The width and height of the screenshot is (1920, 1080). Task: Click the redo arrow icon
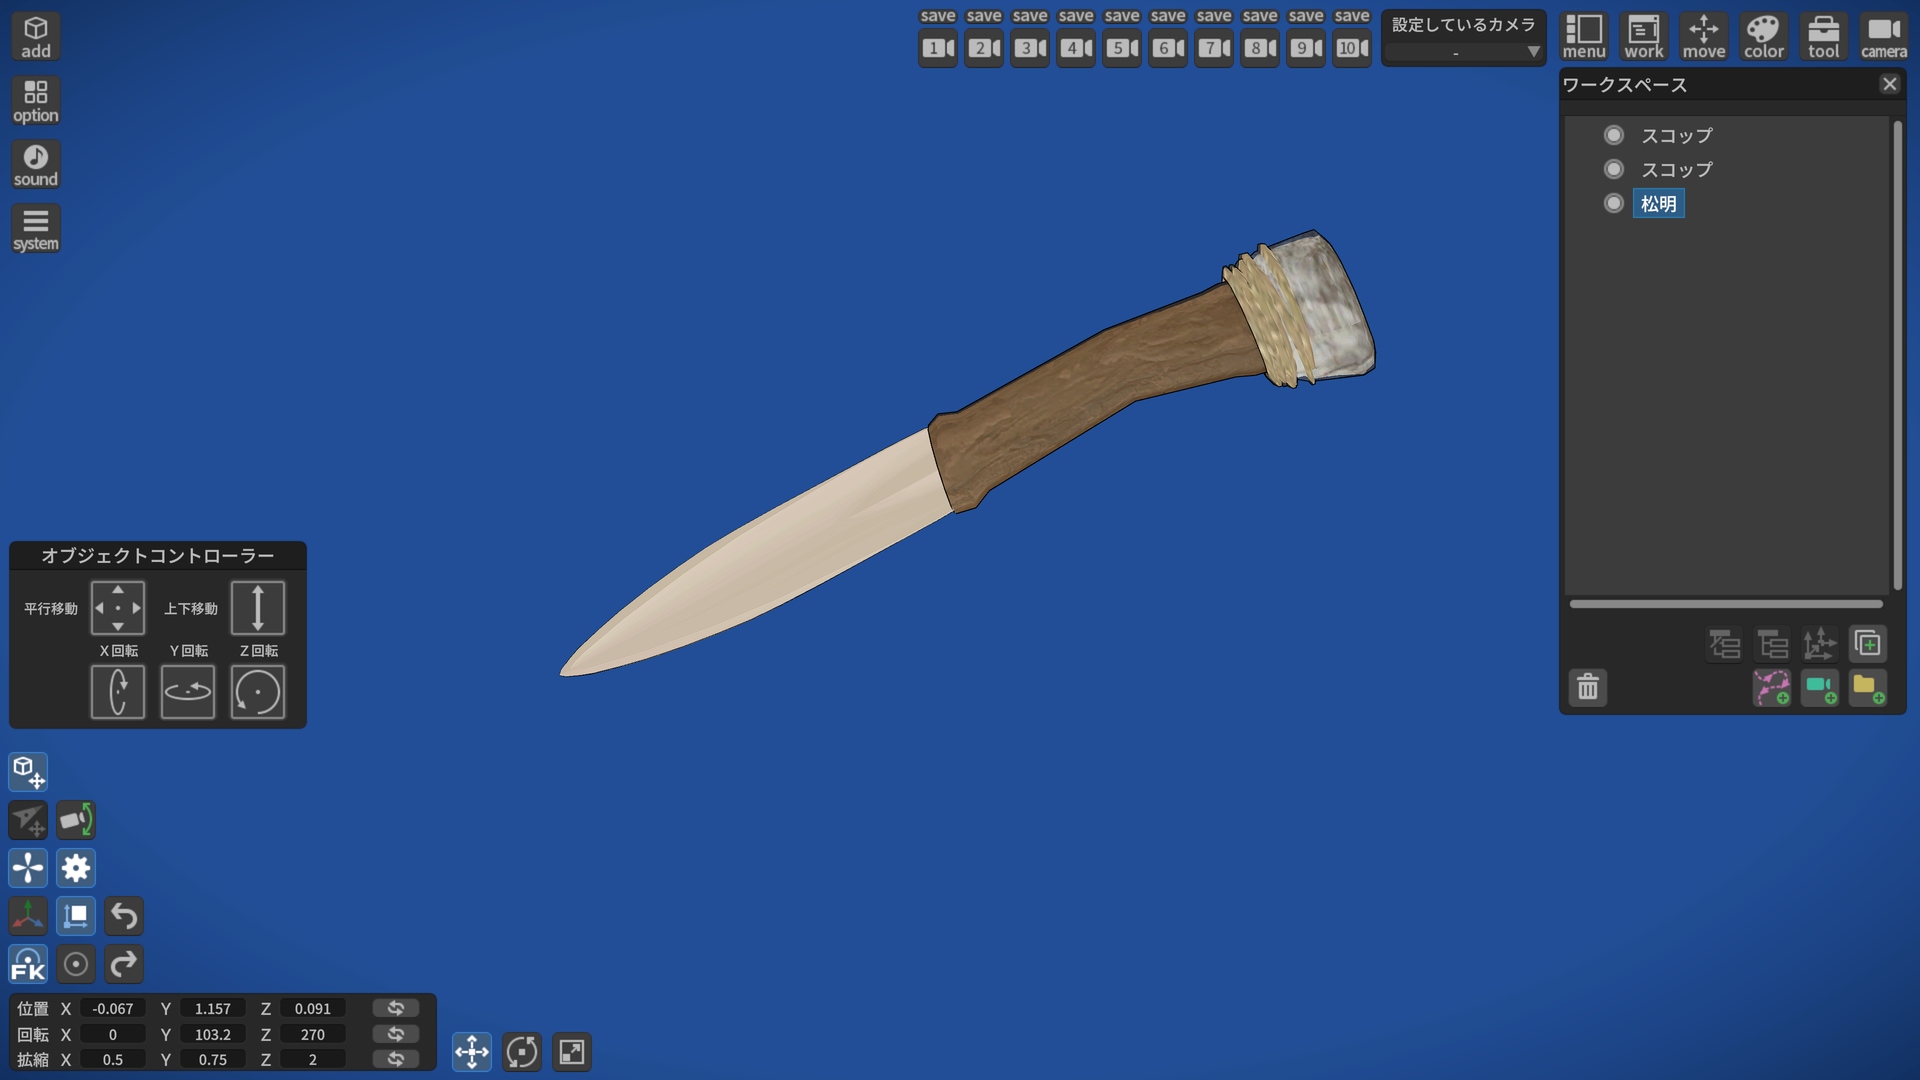tap(124, 964)
